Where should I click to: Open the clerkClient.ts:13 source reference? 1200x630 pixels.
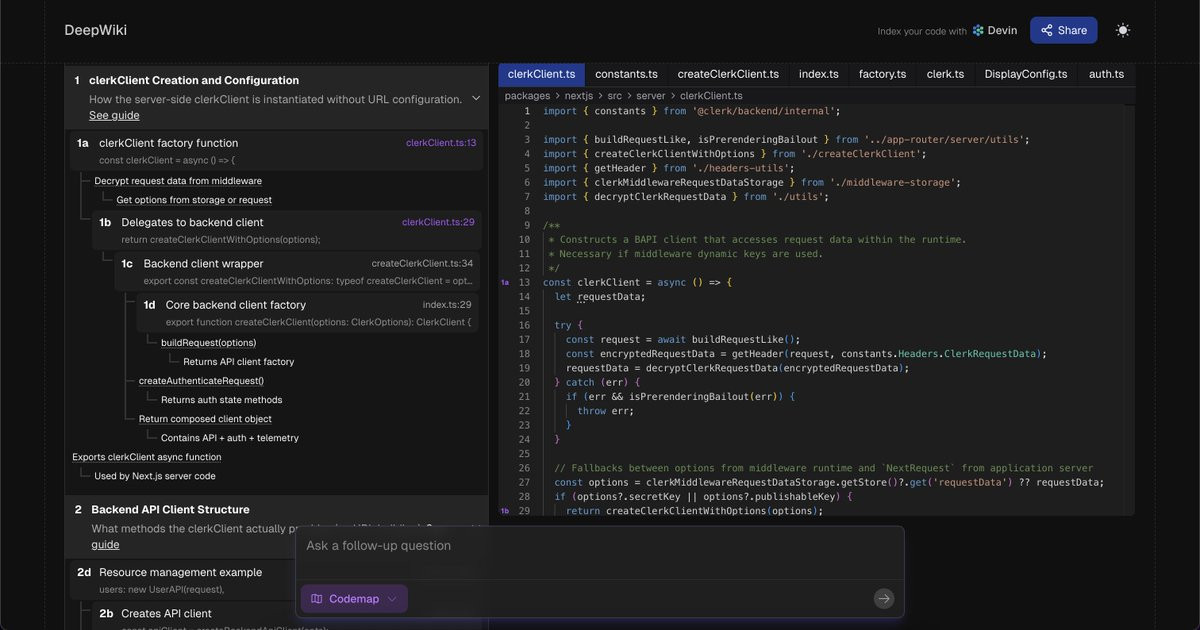[440, 143]
